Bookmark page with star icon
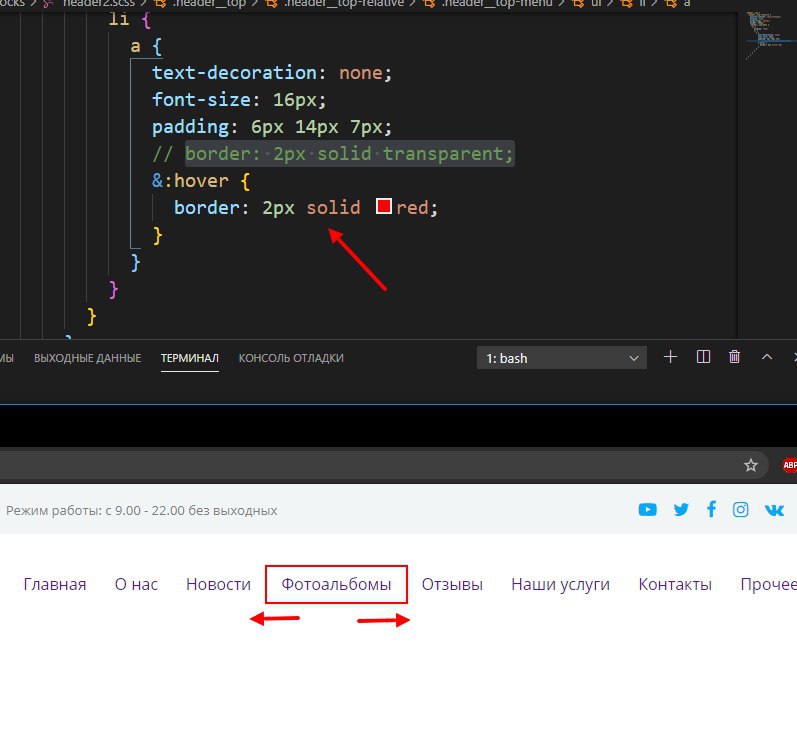Screen dimensions: 797x749 [x=751, y=465]
